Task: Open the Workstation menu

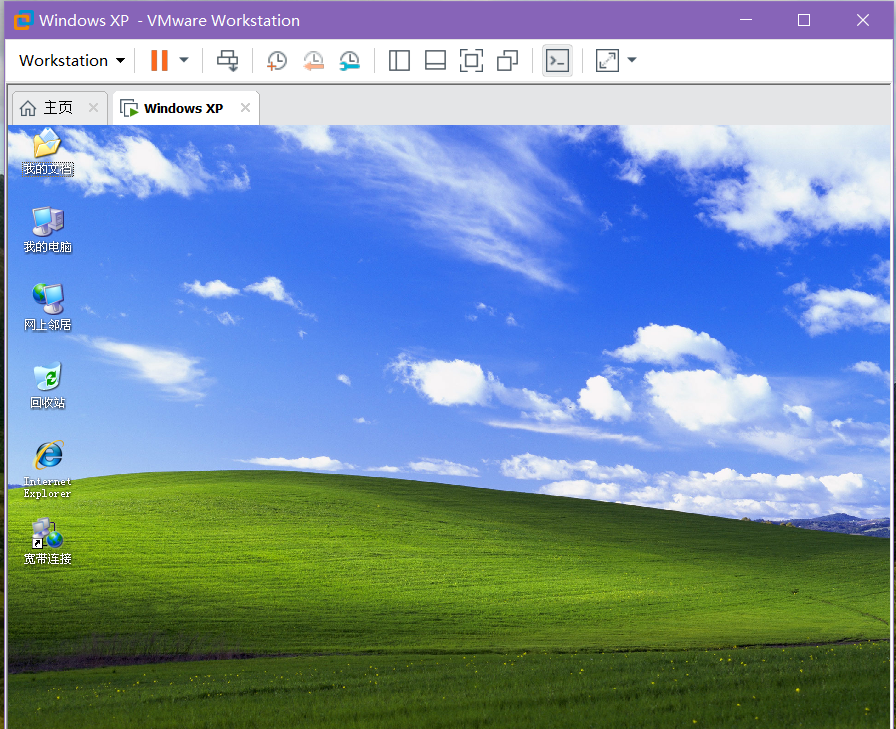Action: pos(72,61)
